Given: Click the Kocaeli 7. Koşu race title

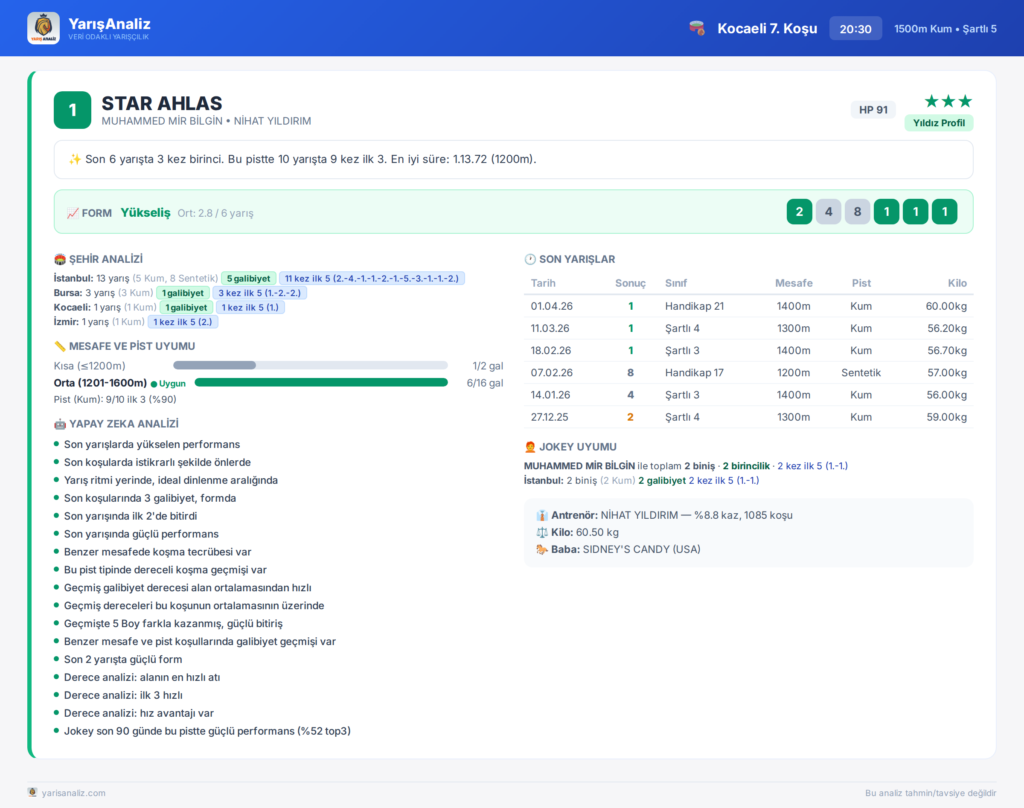Looking at the screenshot, I should pos(767,29).
